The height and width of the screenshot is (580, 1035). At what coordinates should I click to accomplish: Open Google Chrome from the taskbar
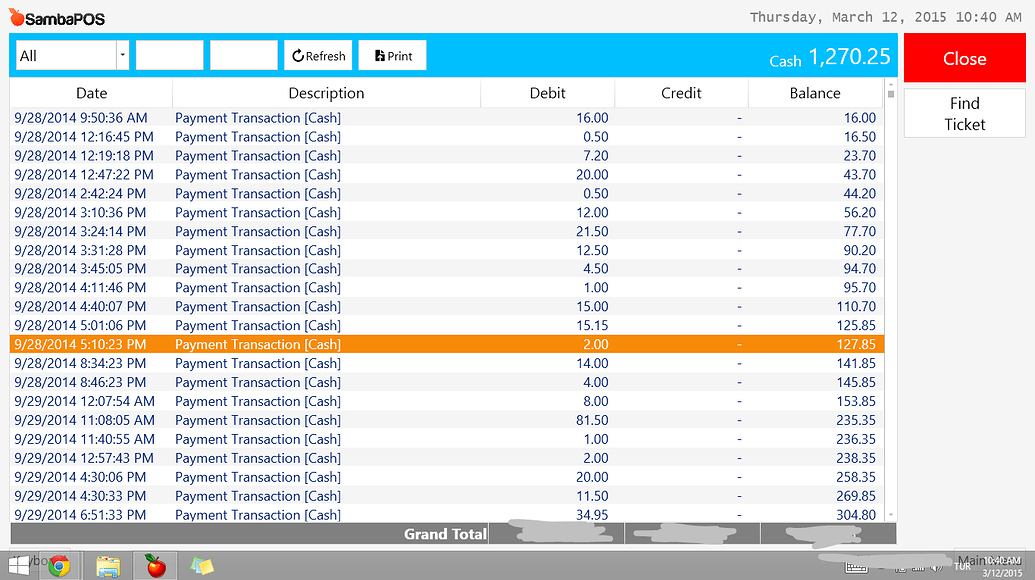coord(59,566)
